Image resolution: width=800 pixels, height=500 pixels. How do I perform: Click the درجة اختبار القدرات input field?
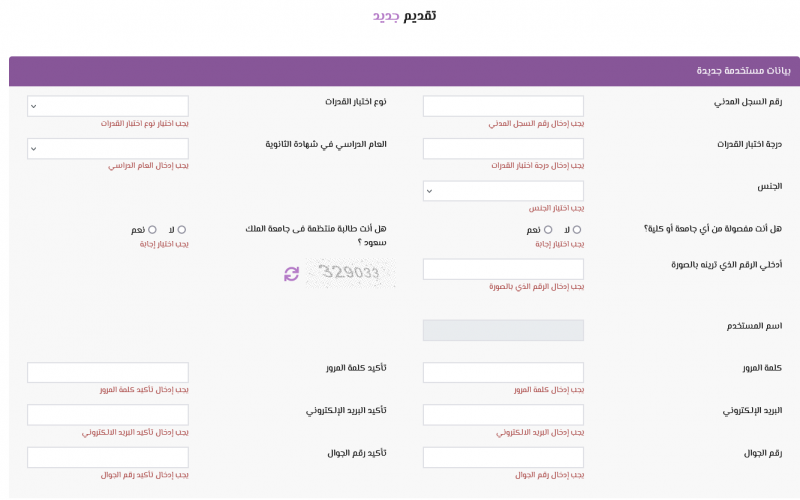pos(503,148)
